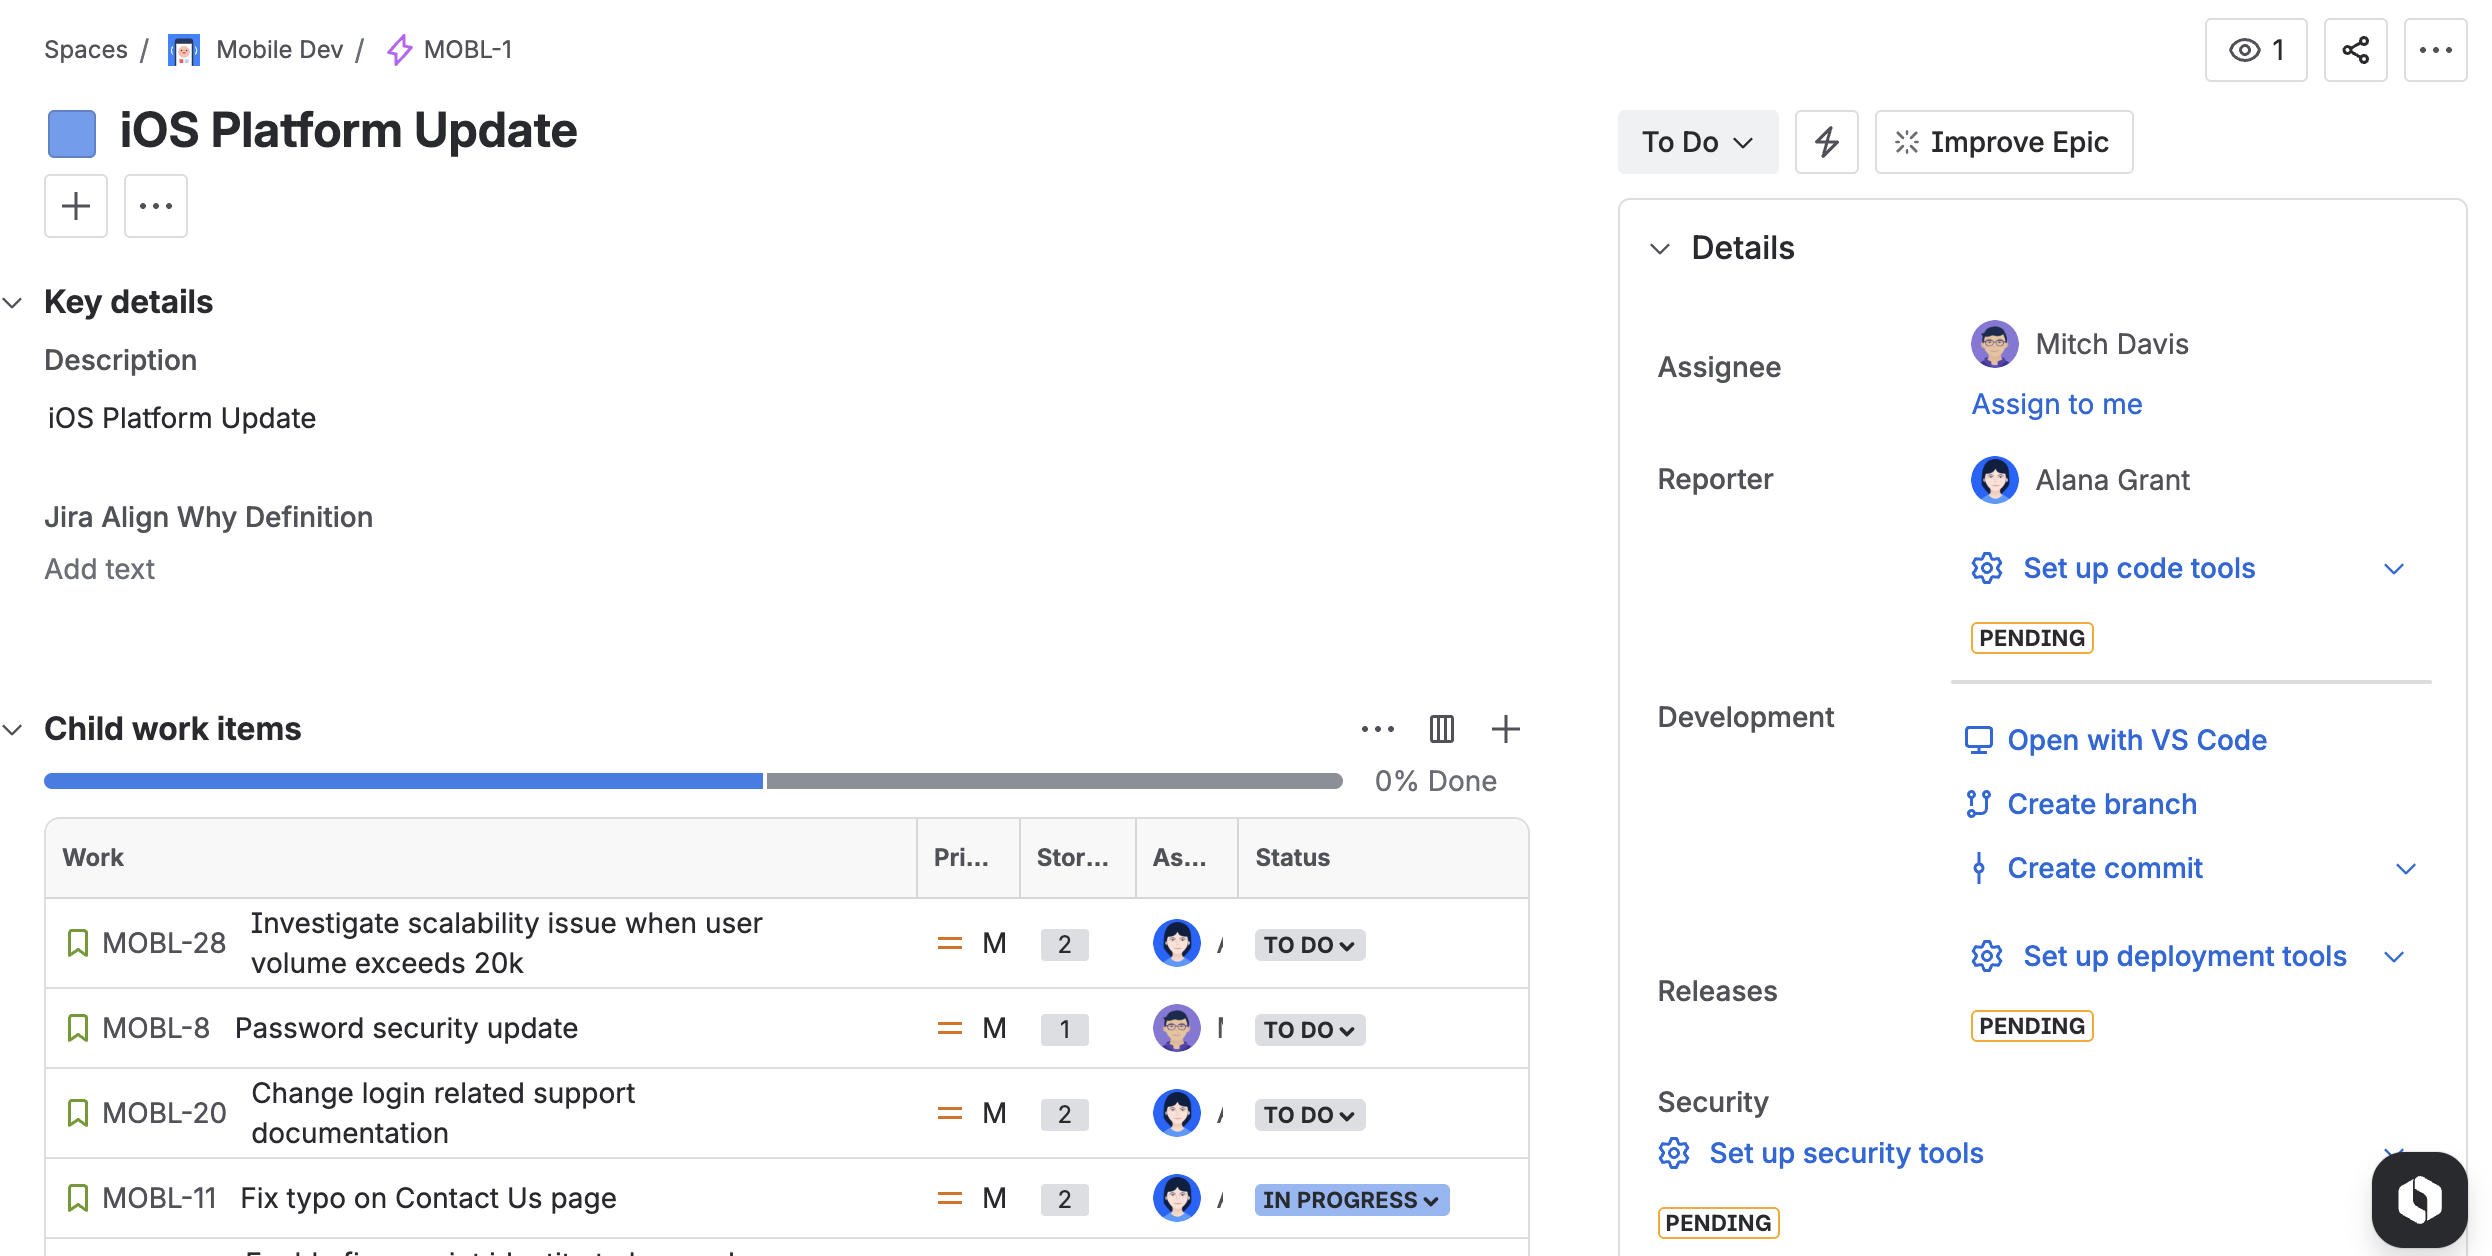Collapse the Key details section
Viewport: 2492px width, 1256px height.
pyautogui.click(x=14, y=302)
